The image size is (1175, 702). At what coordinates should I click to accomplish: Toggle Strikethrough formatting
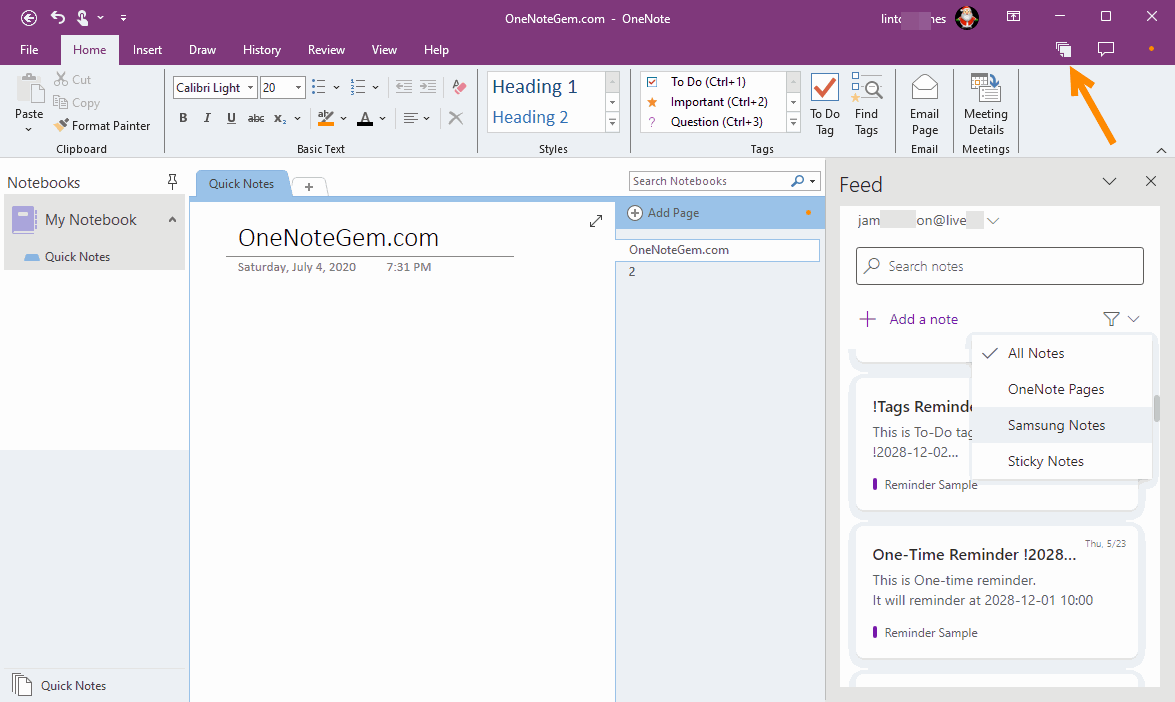point(256,118)
